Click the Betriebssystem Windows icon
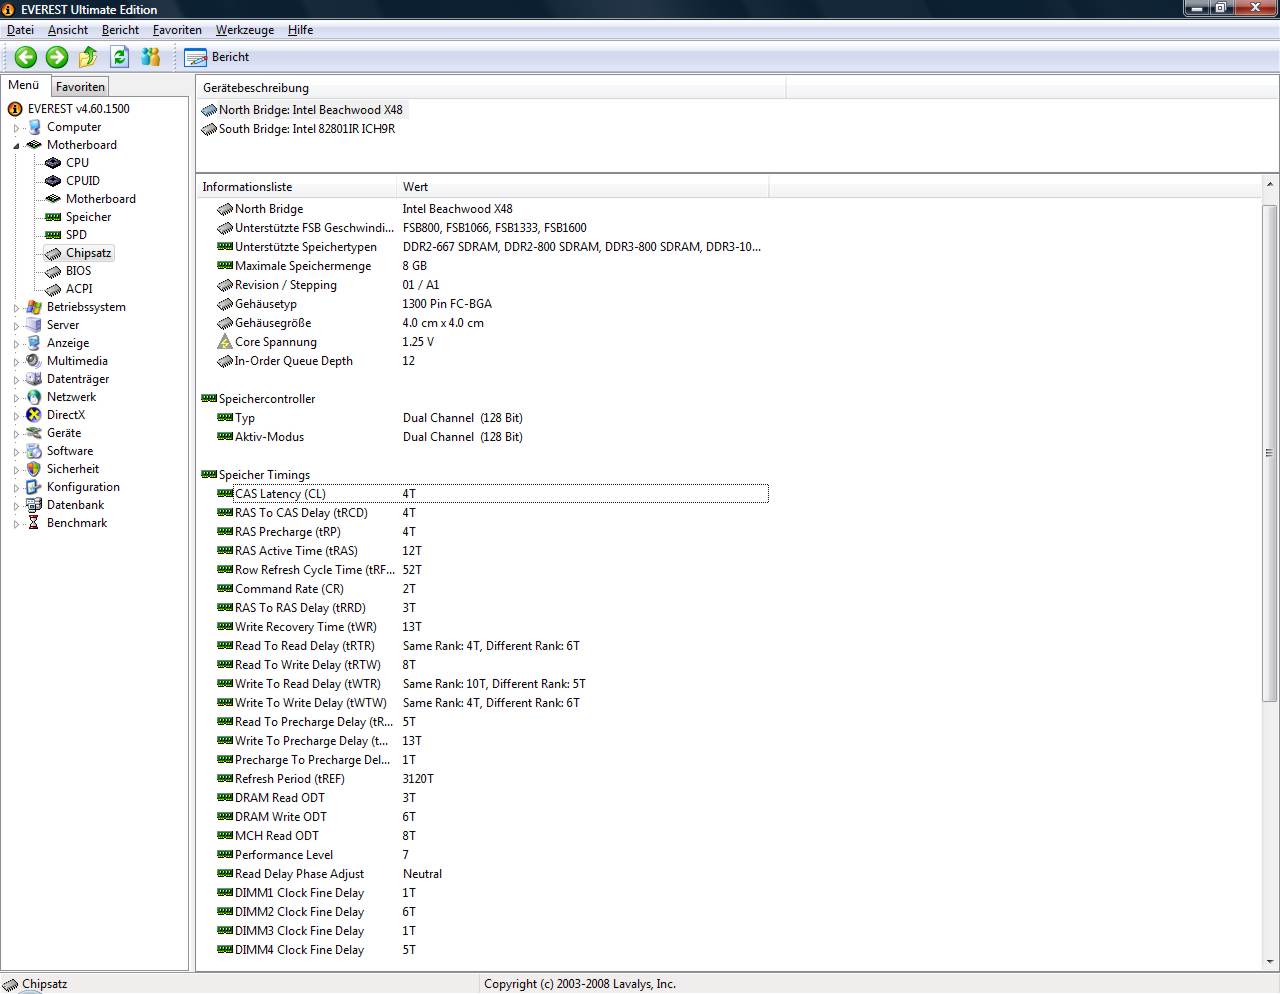 [x=34, y=307]
